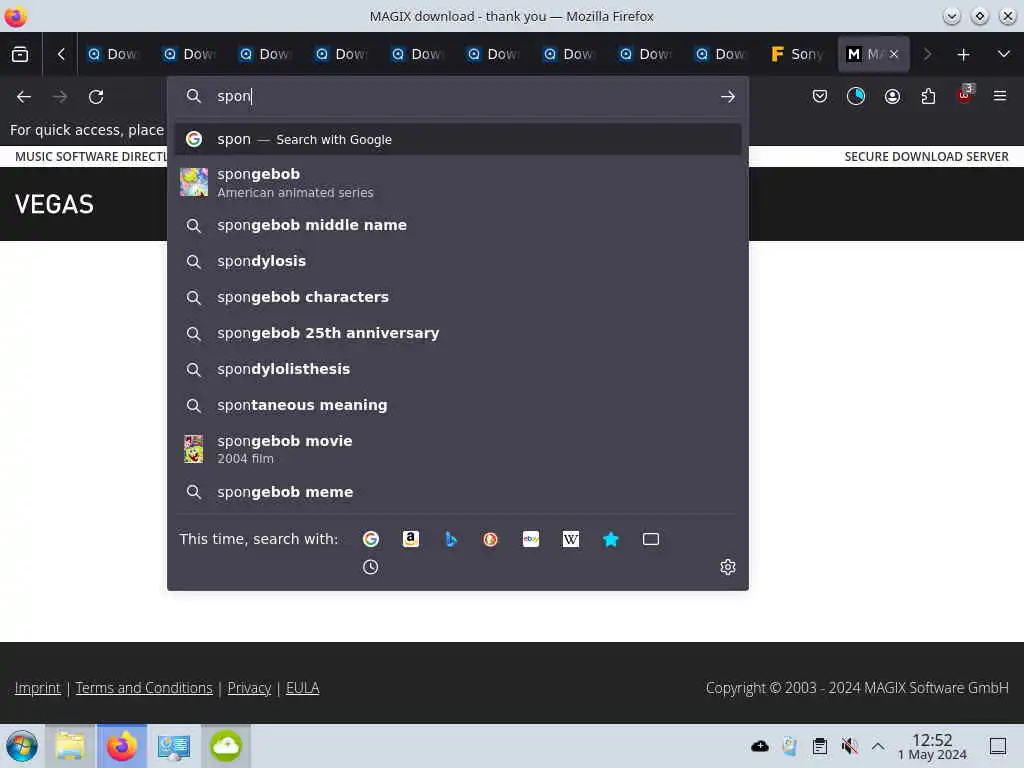Select 'spondylolisthesis' suggestion
The width and height of the screenshot is (1024, 768).
click(458, 369)
